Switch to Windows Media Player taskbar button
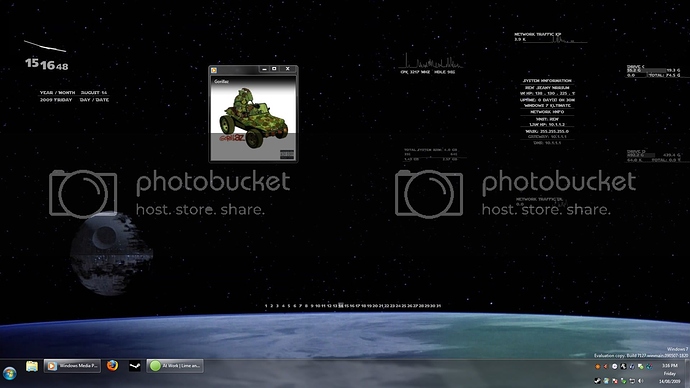 pyautogui.click(x=72, y=366)
